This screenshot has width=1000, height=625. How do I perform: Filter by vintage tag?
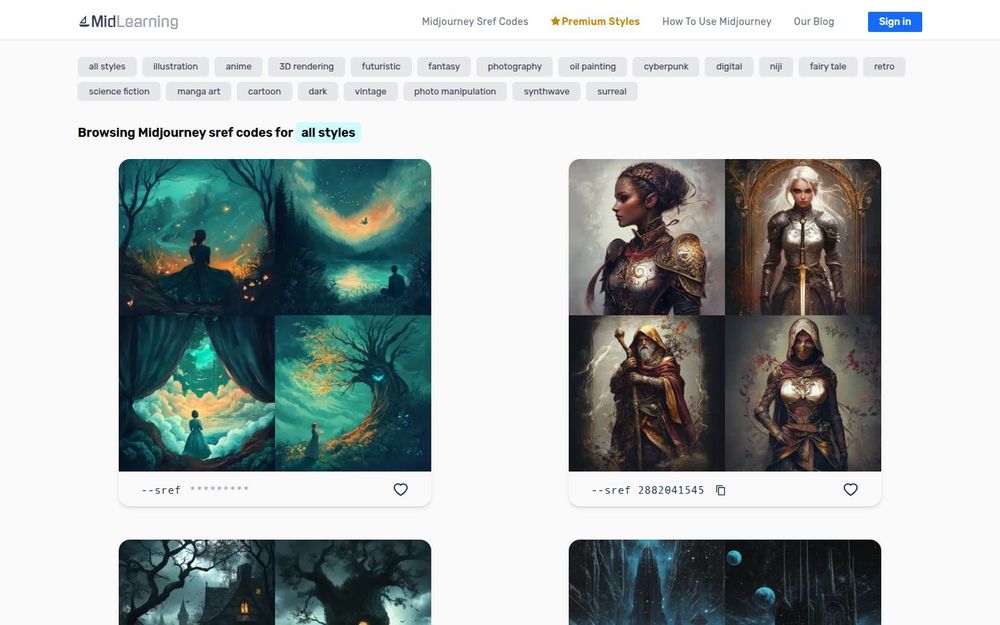coord(371,91)
